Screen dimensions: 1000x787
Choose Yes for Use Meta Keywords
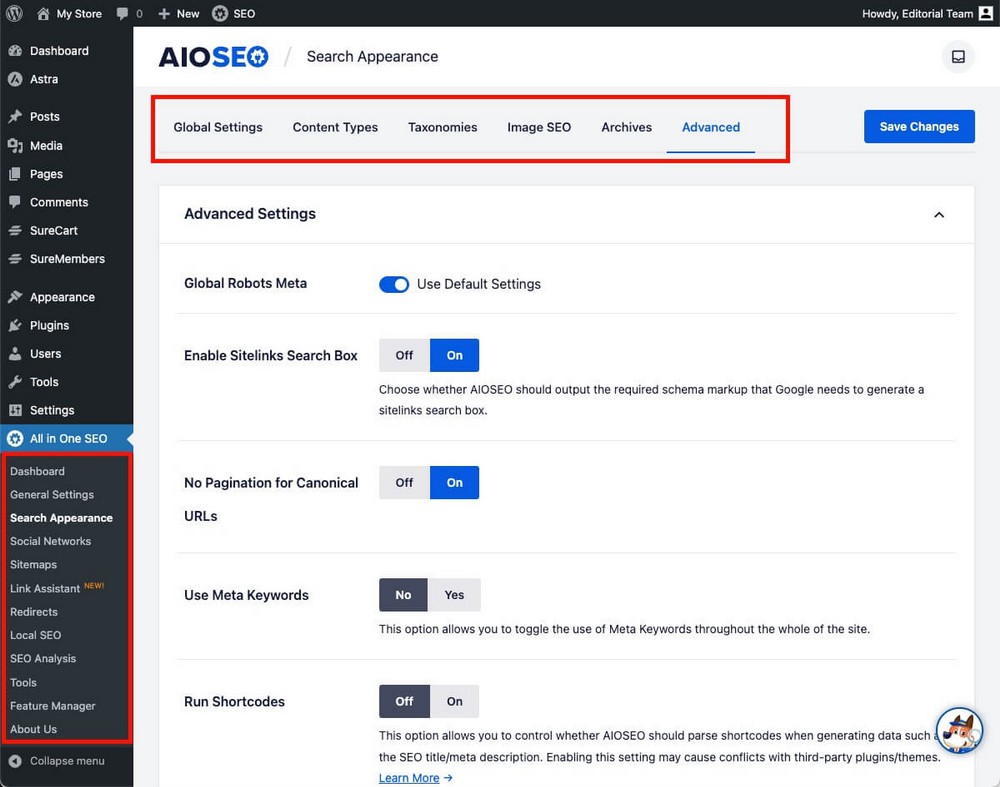point(454,595)
